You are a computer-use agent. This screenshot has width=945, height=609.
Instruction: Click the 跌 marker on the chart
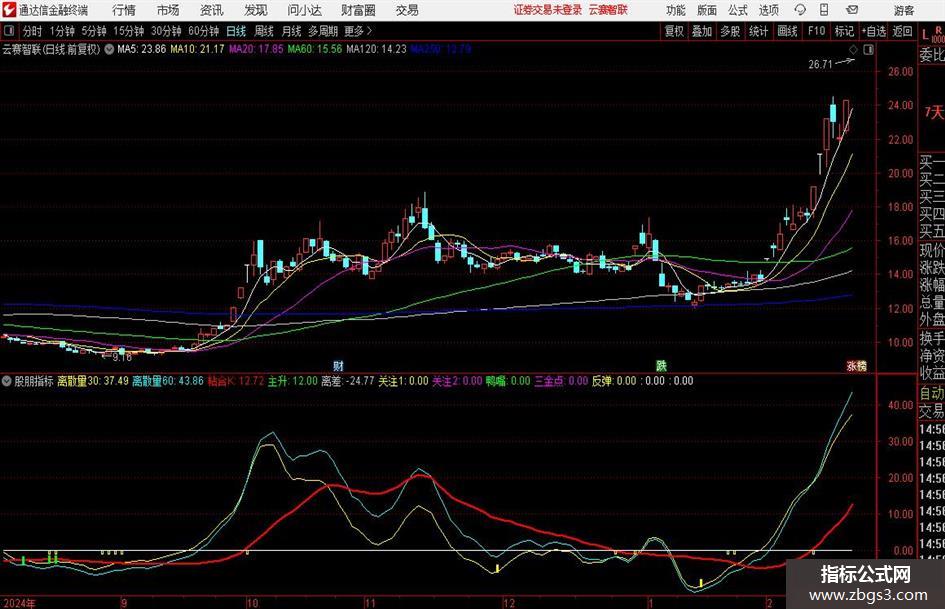pyautogui.click(x=661, y=365)
